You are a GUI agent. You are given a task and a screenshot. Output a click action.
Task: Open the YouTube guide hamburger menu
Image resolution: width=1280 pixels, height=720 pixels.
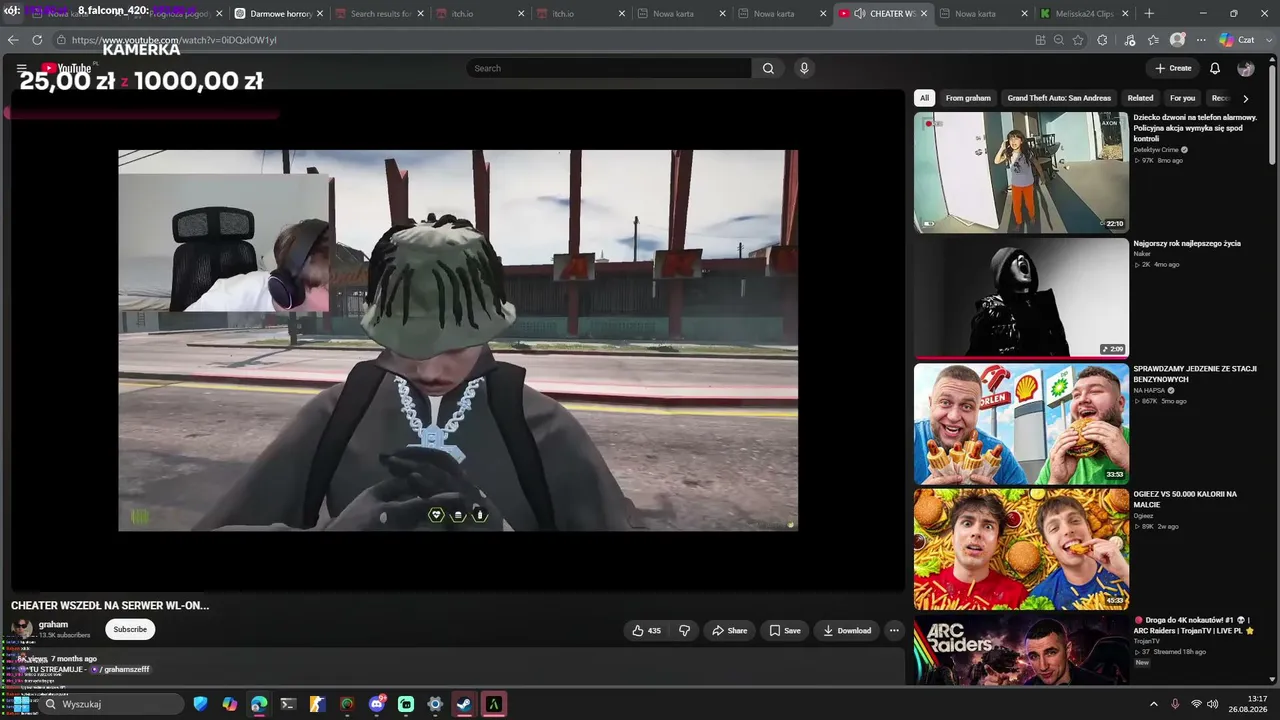pyautogui.click(x=21, y=68)
